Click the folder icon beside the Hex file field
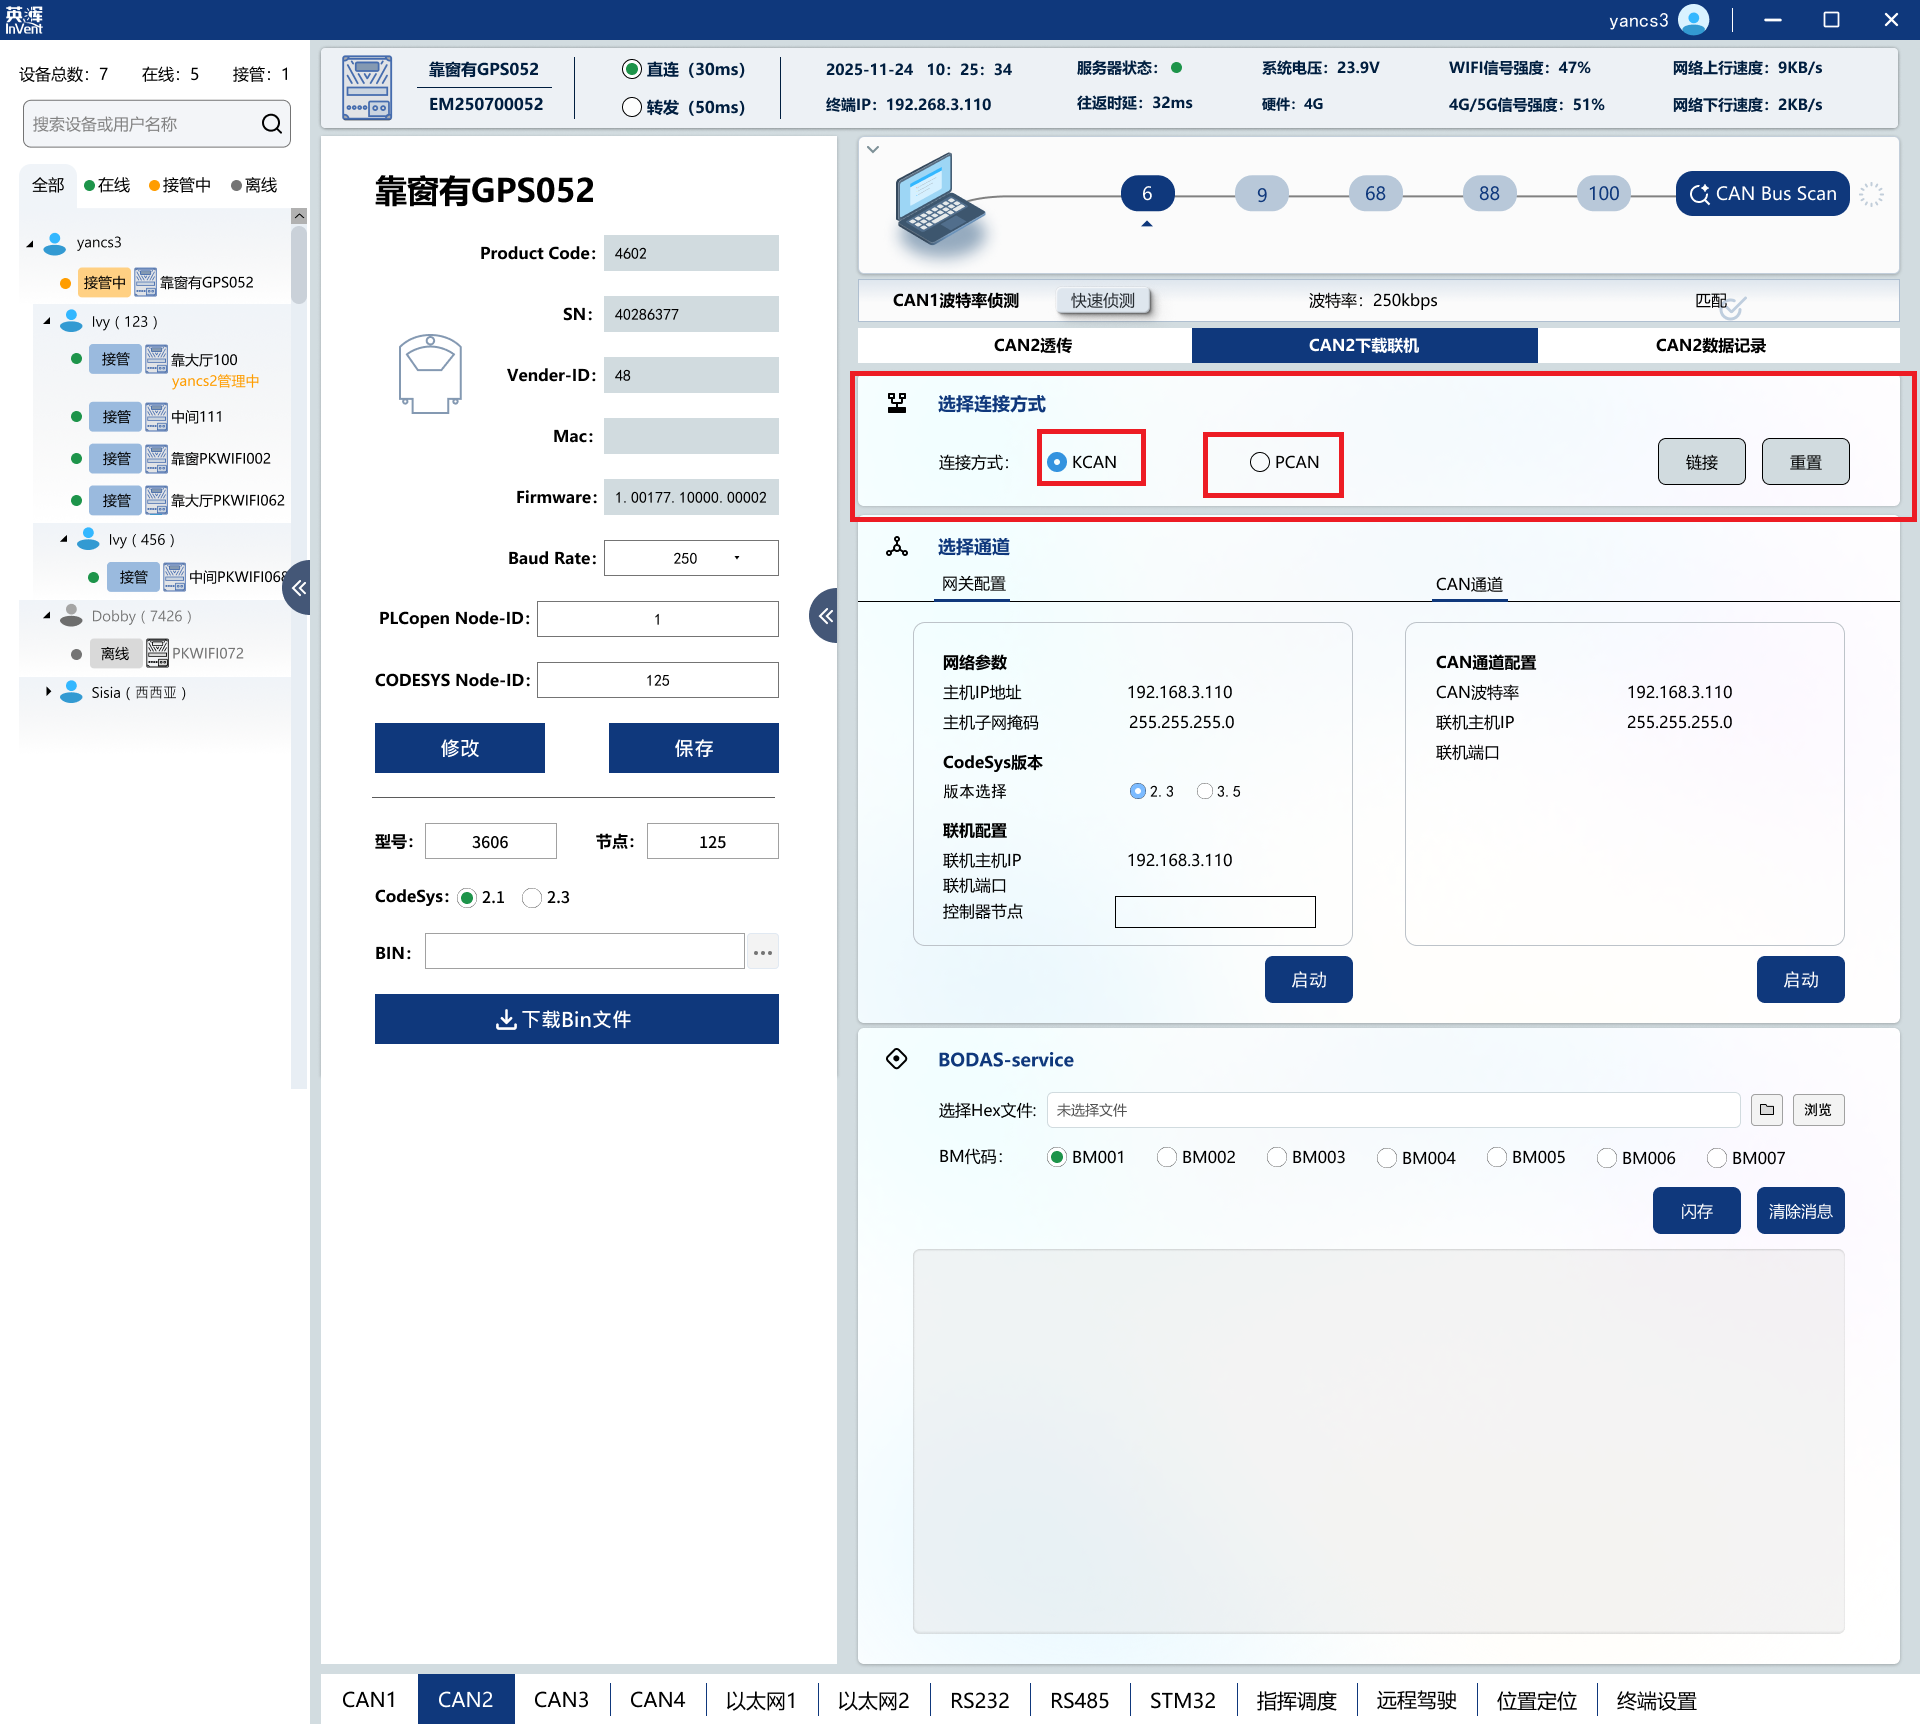Screen dimensions: 1920x1724 point(1767,1110)
